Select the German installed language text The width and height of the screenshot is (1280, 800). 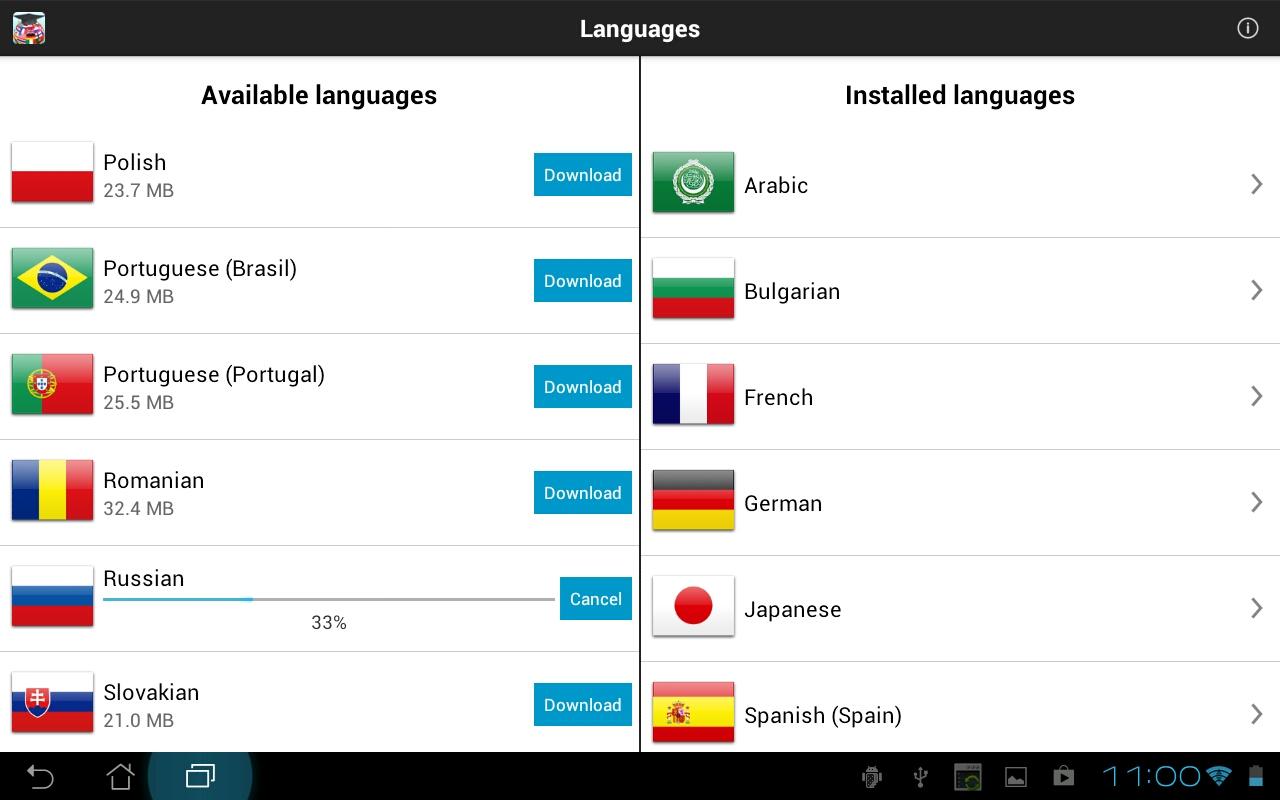click(x=783, y=503)
